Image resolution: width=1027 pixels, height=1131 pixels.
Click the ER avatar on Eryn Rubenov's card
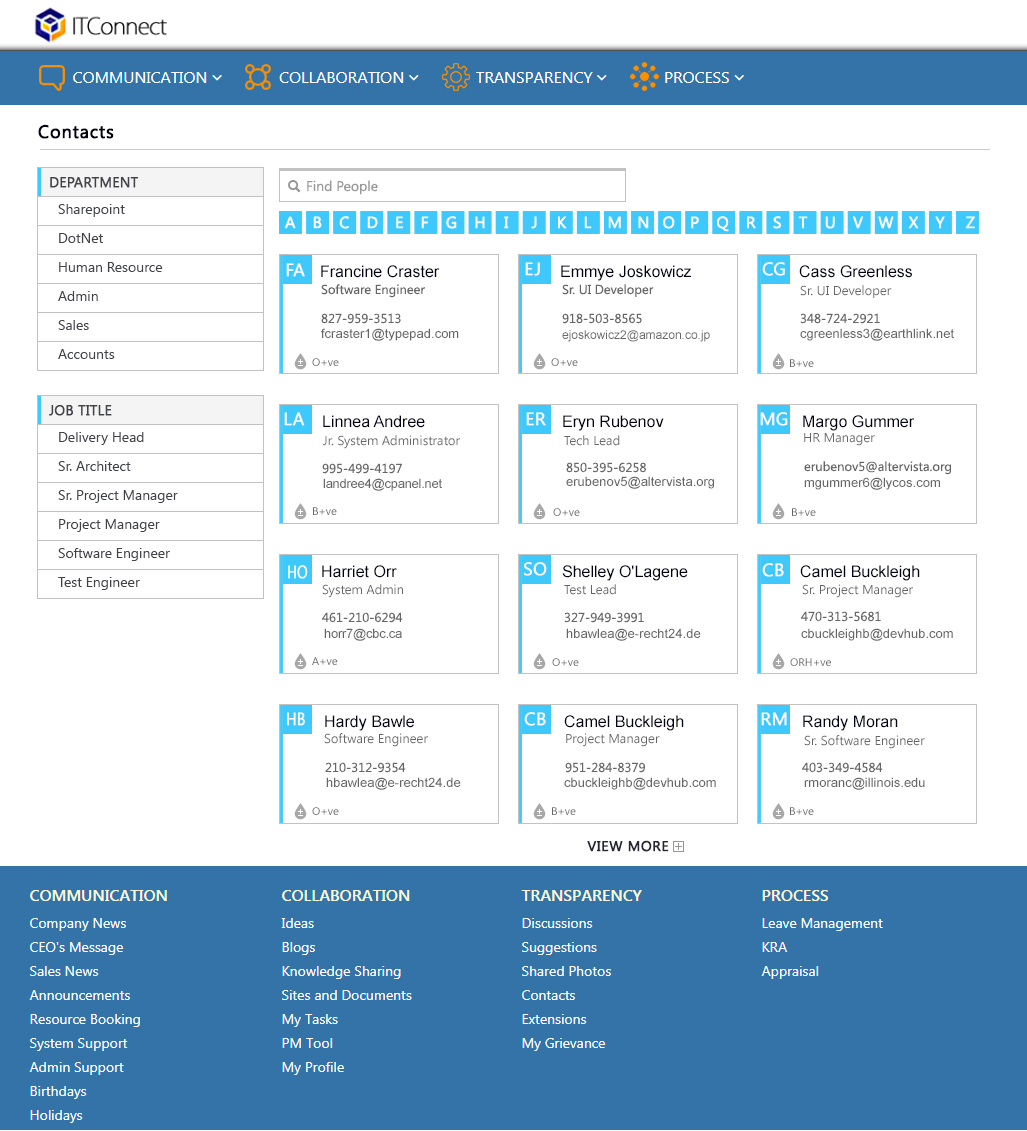534,420
